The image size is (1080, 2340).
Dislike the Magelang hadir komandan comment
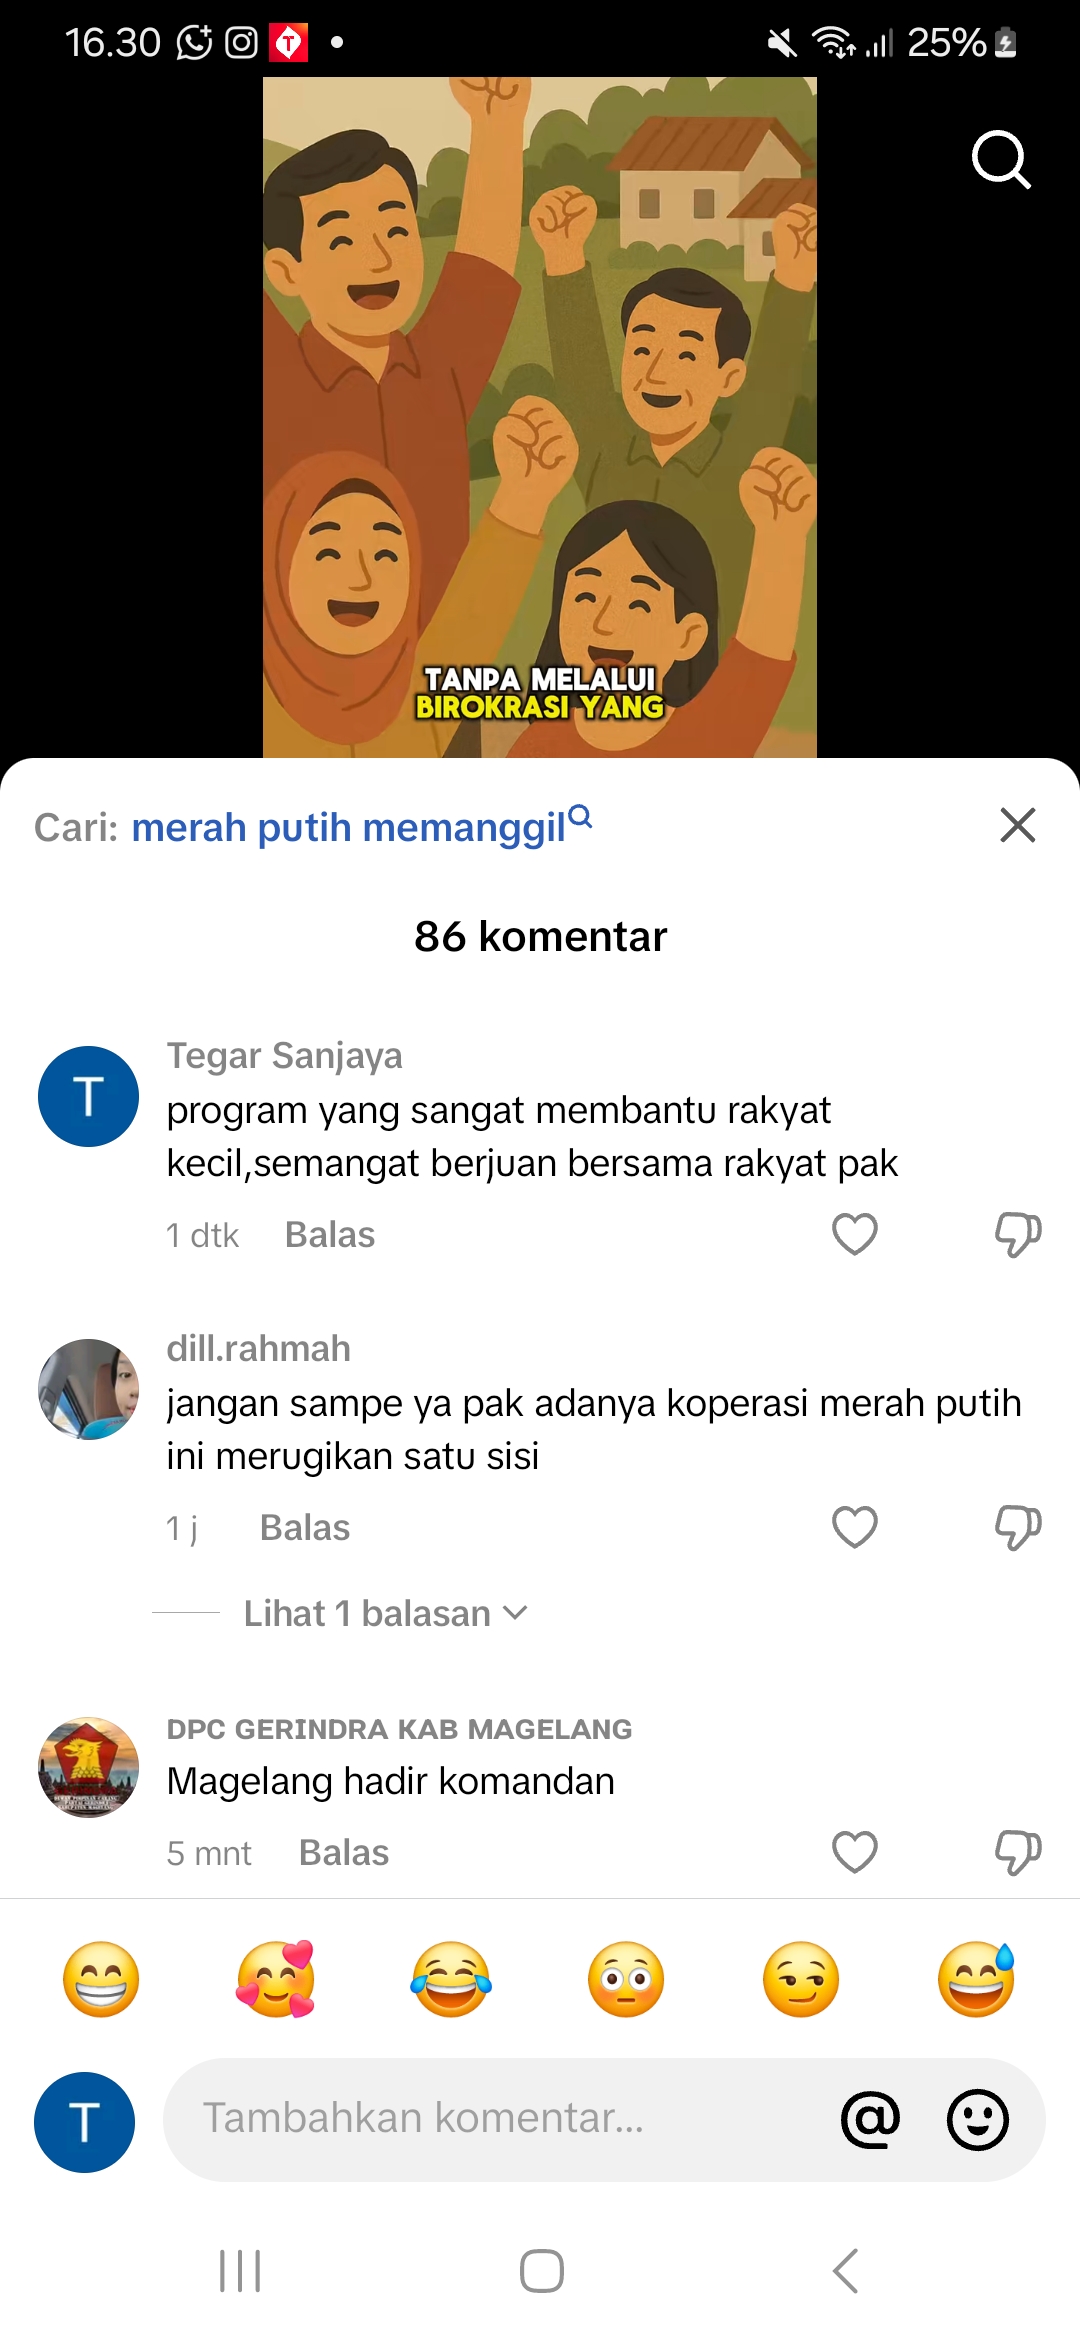pyautogui.click(x=1018, y=1852)
